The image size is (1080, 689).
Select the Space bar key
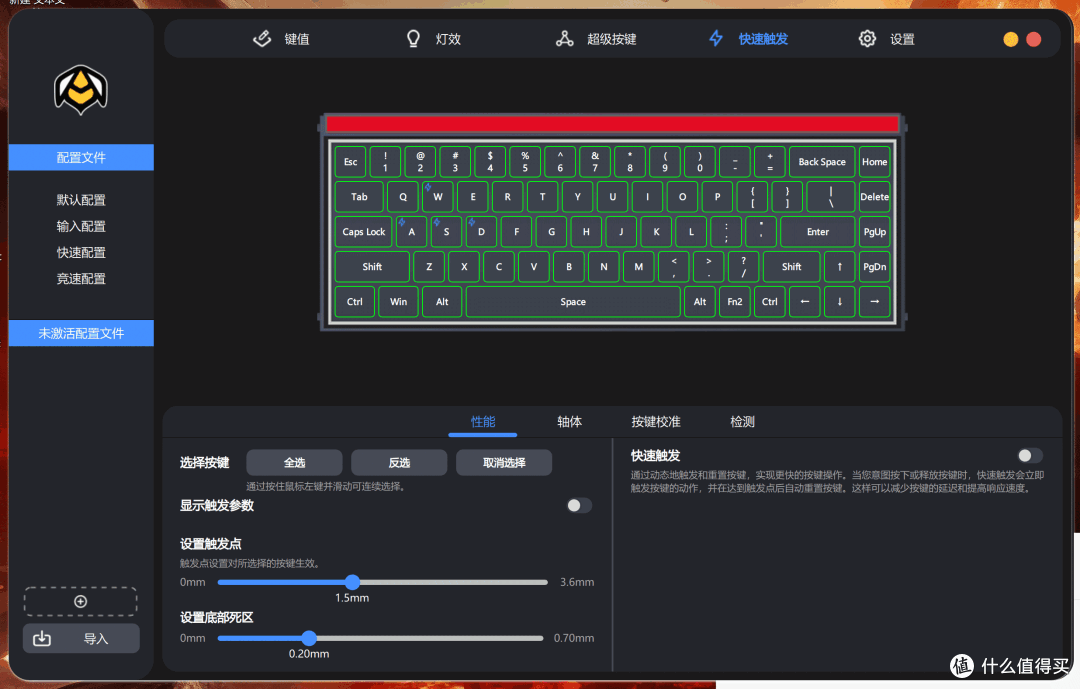tap(573, 302)
